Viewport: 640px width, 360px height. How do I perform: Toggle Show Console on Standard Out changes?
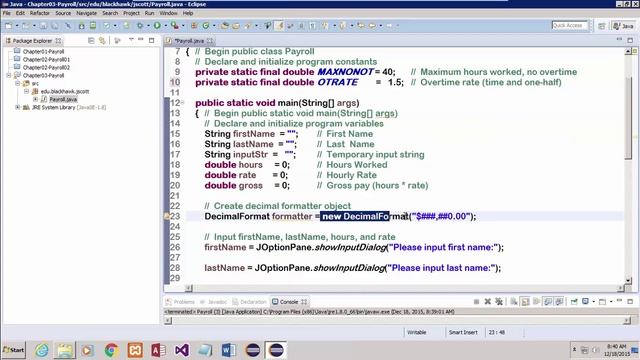[x=548, y=302]
